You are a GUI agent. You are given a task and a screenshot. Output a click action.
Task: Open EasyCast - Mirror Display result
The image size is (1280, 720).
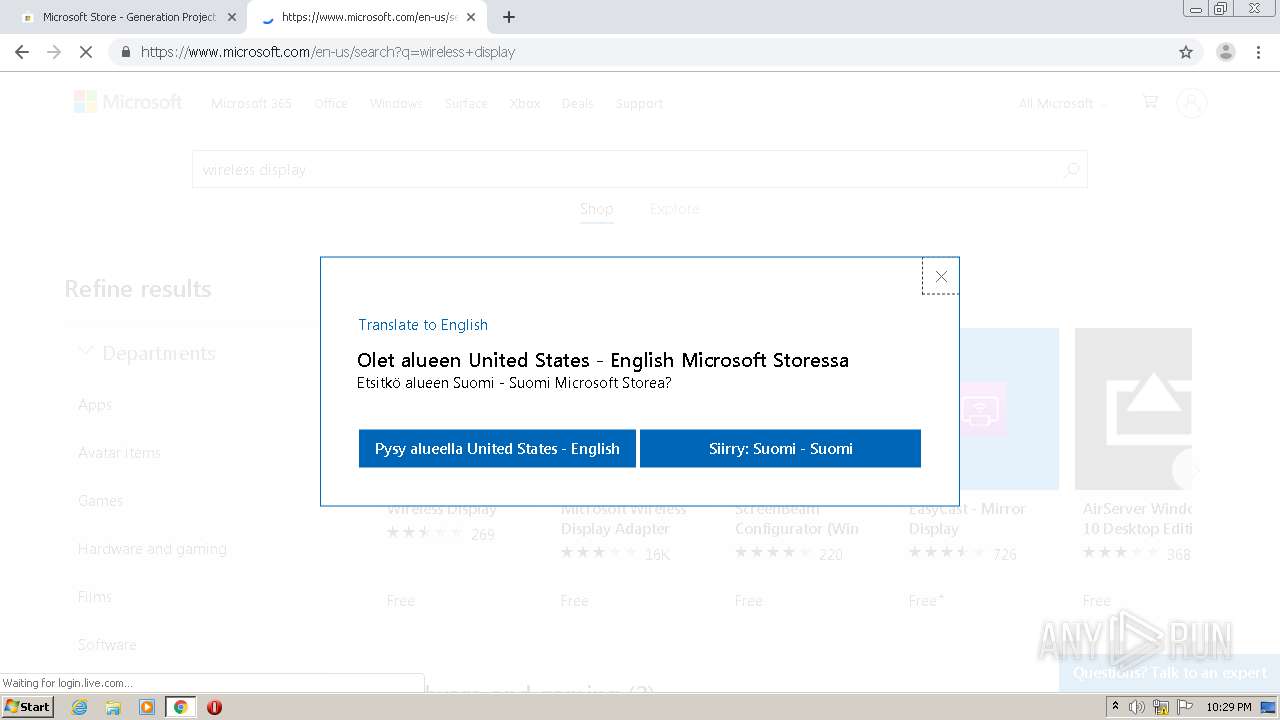point(967,519)
